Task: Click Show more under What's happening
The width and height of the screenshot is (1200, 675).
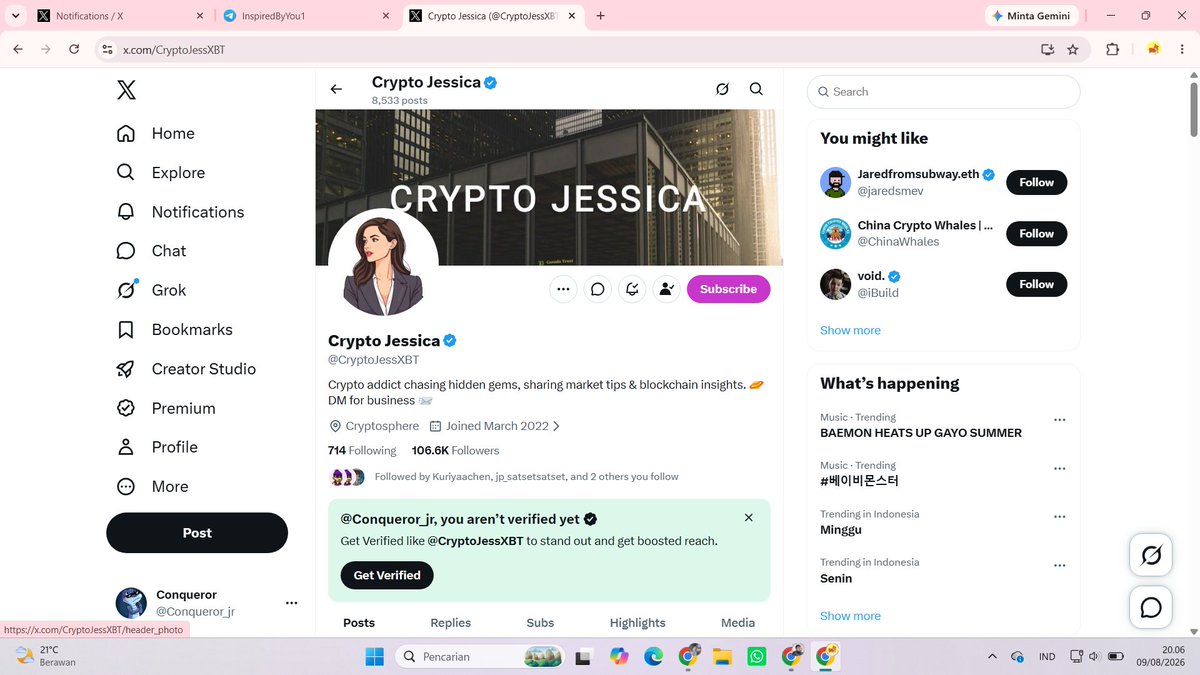Action: (850, 617)
